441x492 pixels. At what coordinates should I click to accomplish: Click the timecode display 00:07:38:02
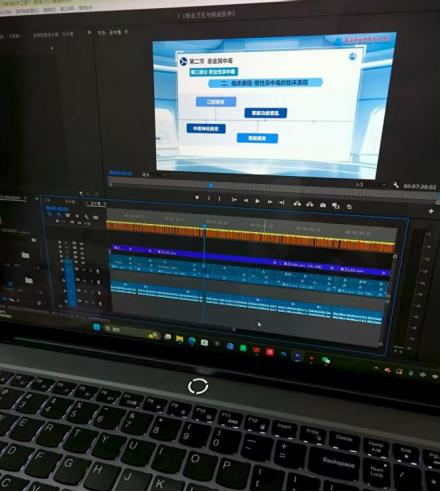coord(420,187)
